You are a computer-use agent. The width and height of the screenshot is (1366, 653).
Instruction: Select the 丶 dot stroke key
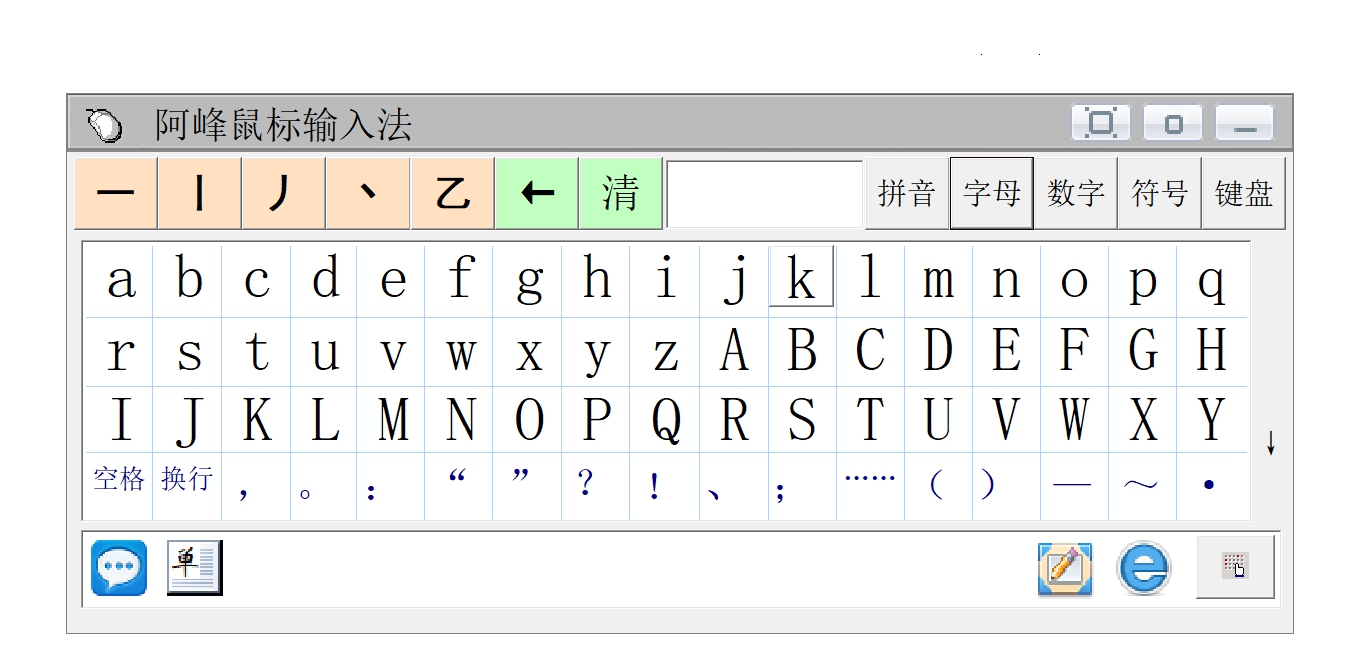(x=368, y=192)
